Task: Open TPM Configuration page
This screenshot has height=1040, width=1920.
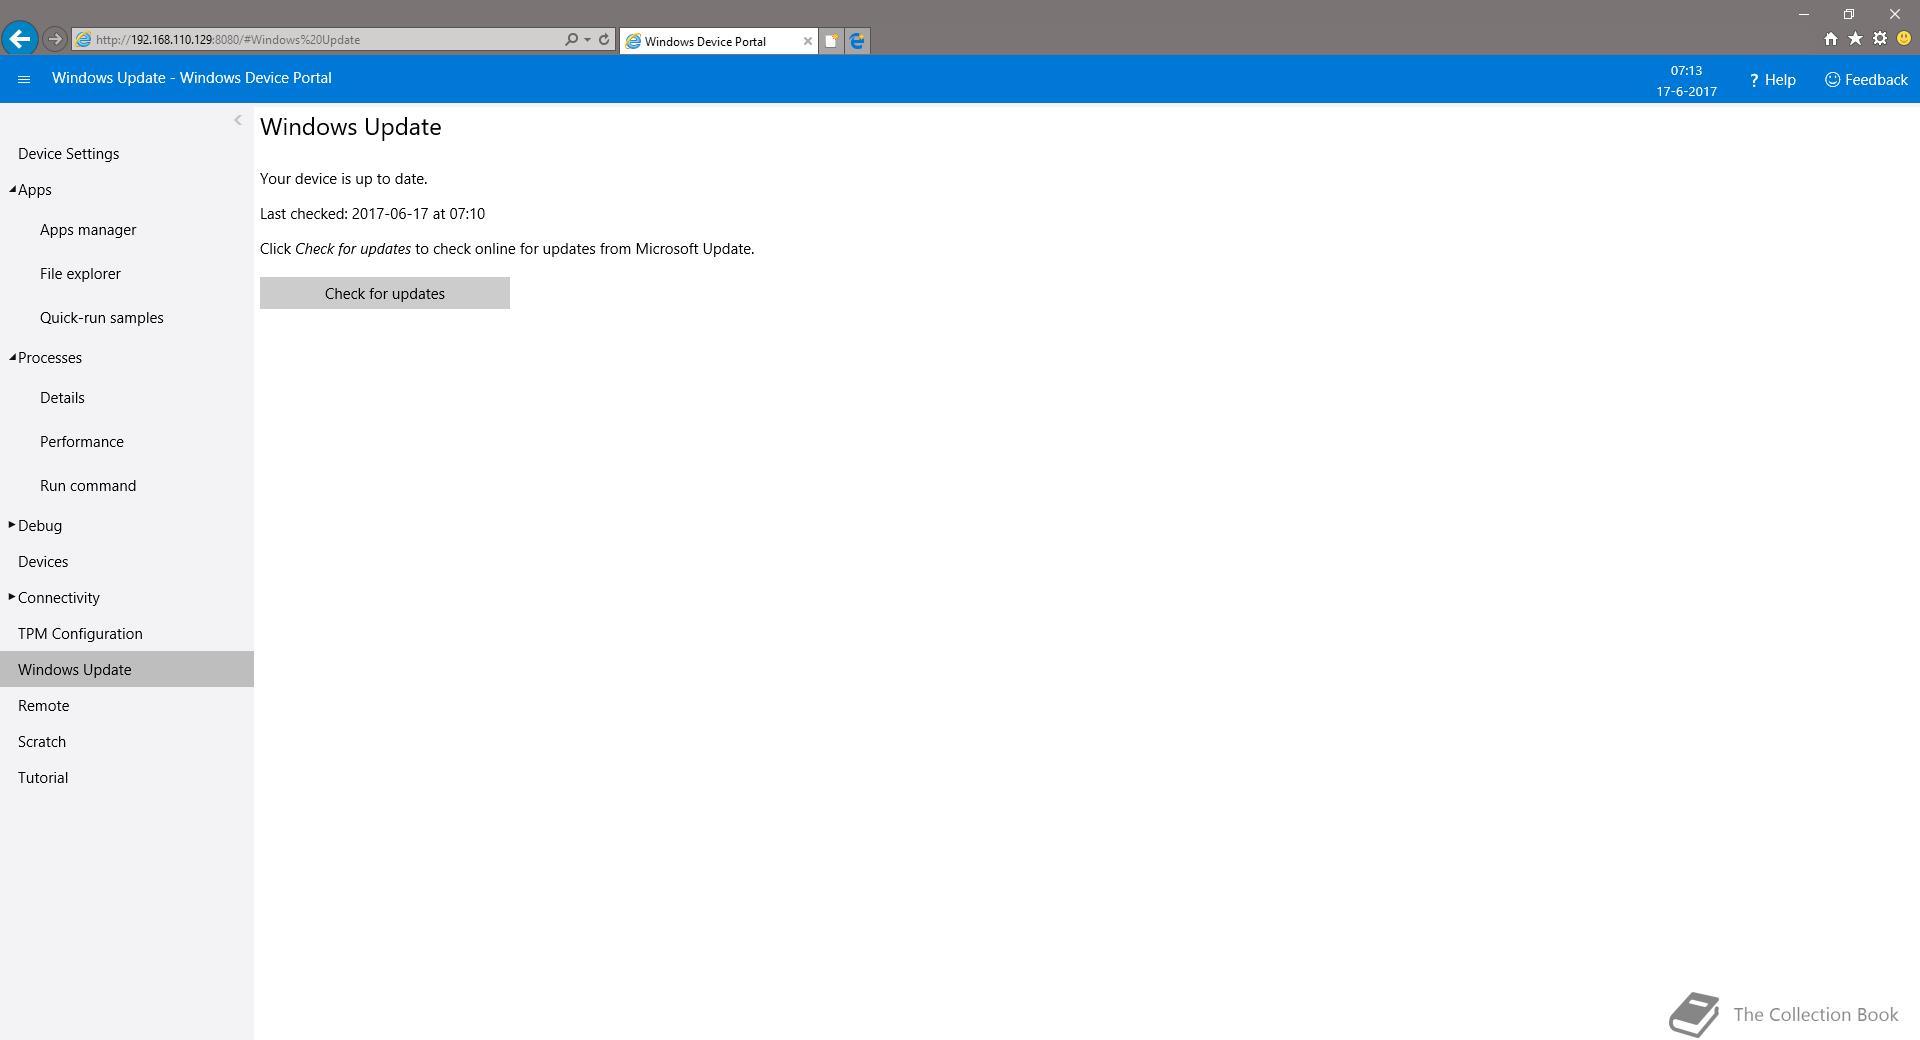Action: click(80, 634)
